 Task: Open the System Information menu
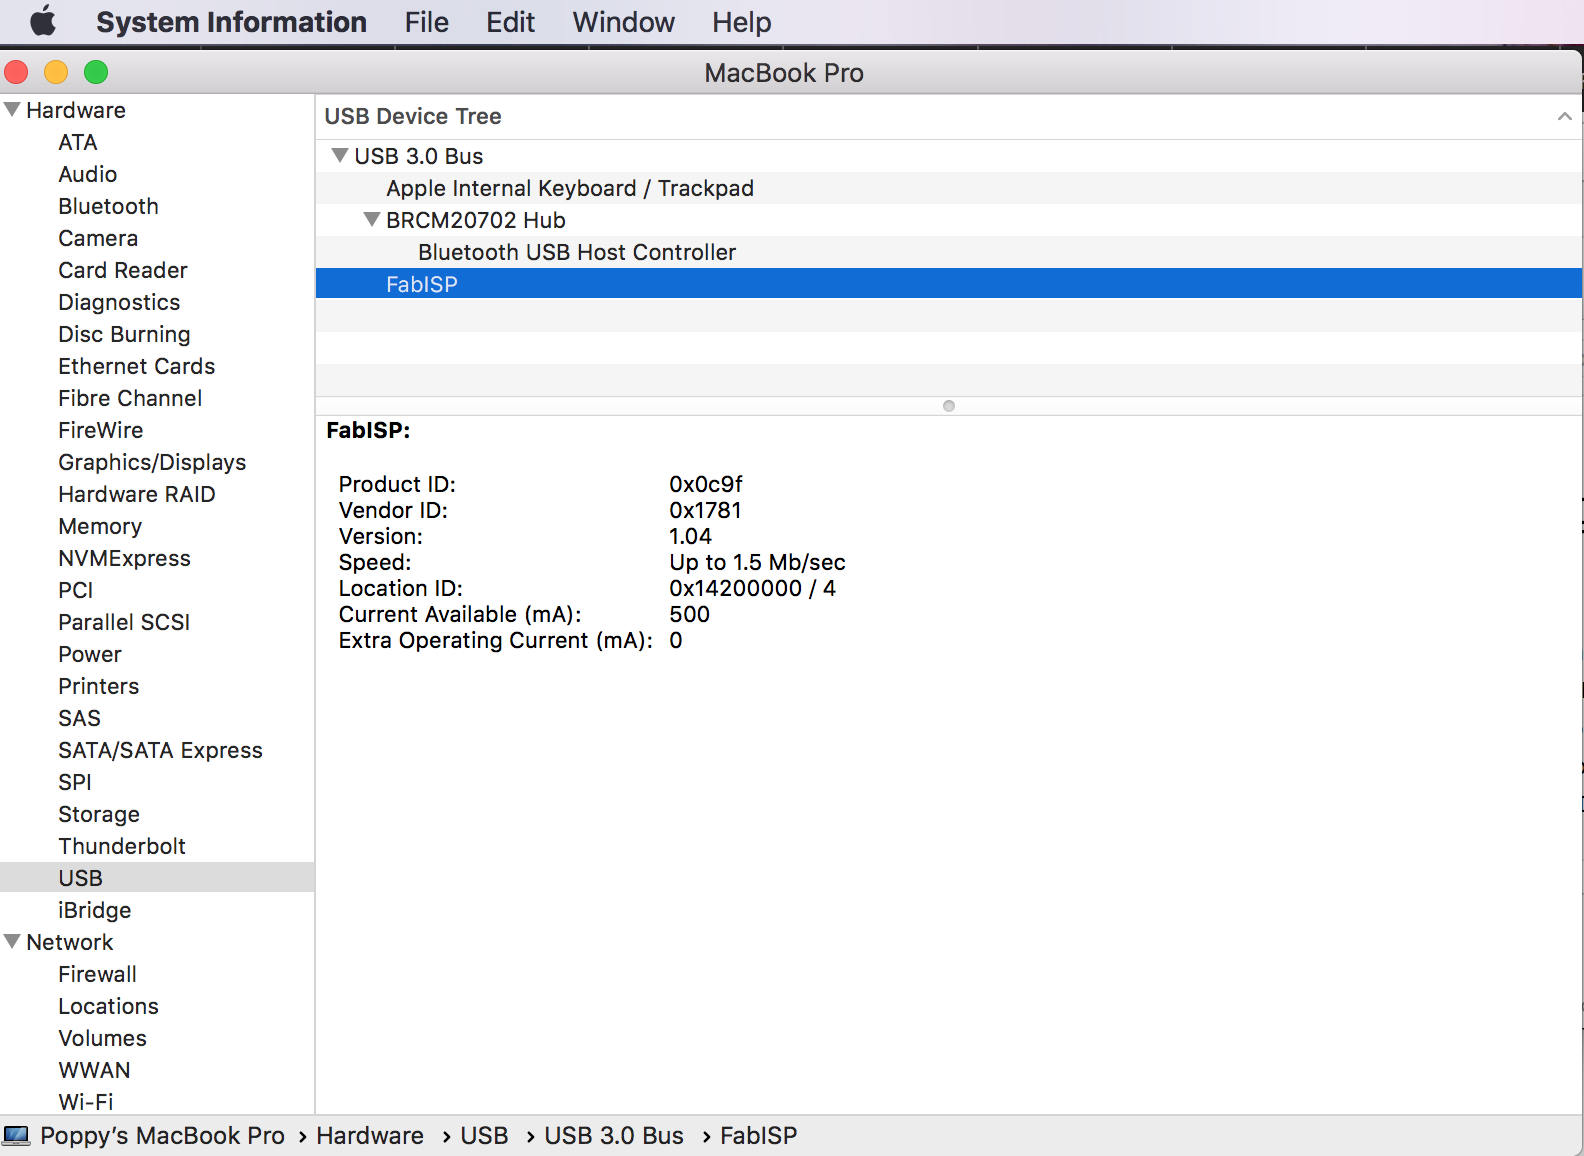pyautogui.click(x=231, y=22)
